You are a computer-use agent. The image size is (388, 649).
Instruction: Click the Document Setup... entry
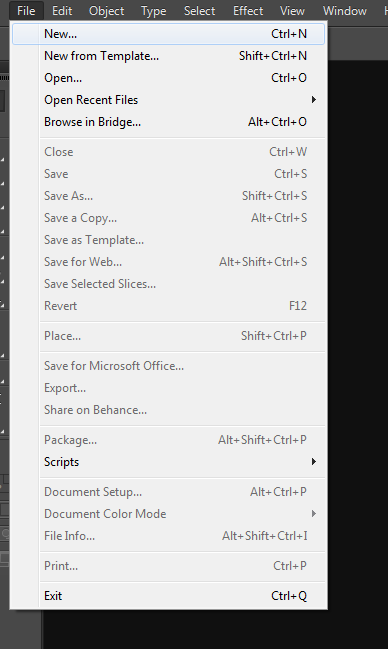(x=168, y=492)
